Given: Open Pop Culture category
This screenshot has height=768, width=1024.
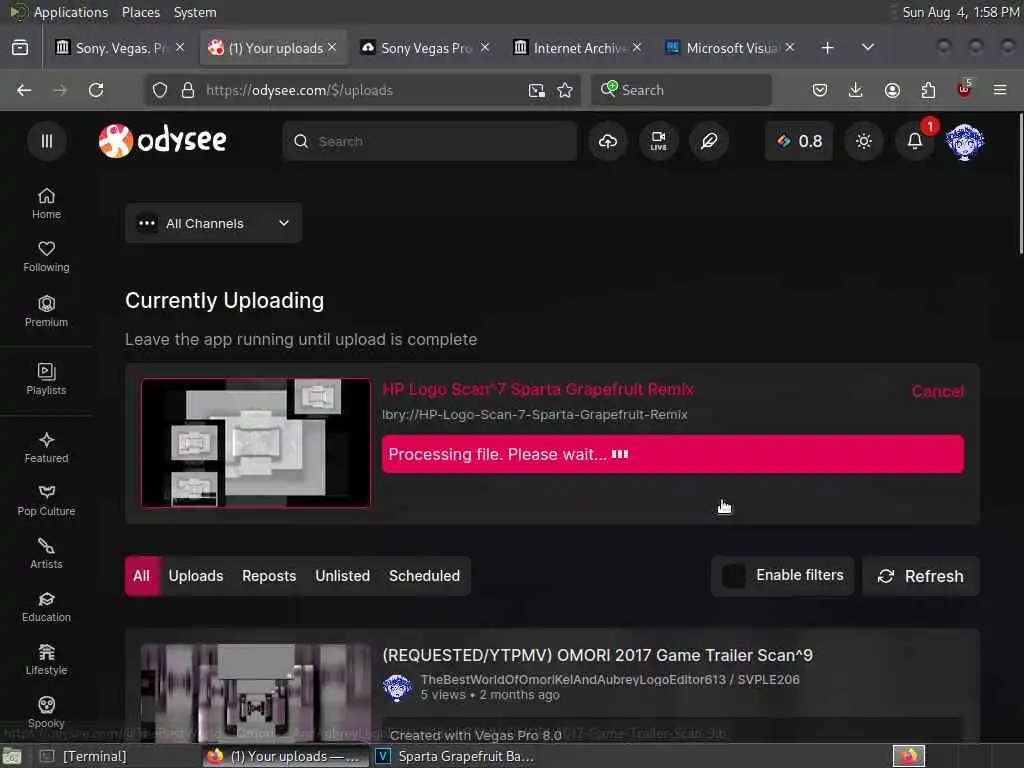Looking at the screenshot, I should pyautogui.click(x=46, y=501).
